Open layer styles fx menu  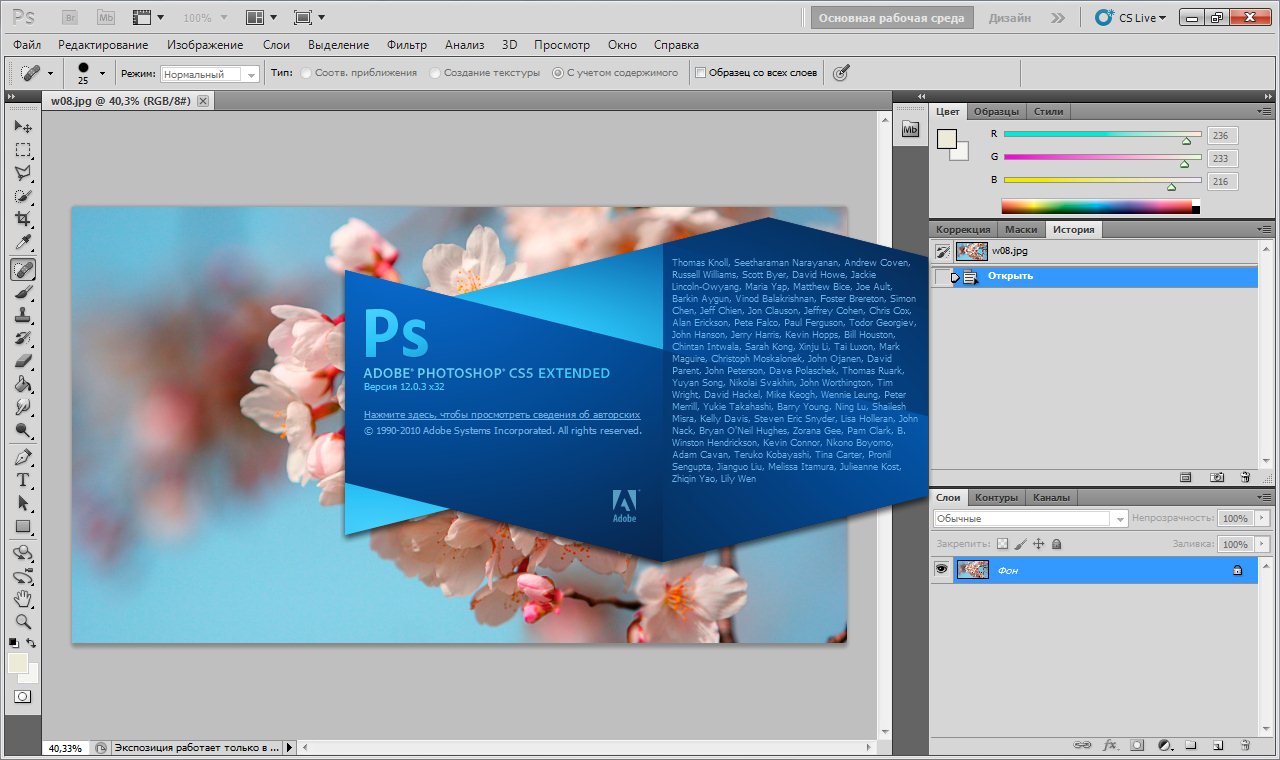tap(1110, 745)
